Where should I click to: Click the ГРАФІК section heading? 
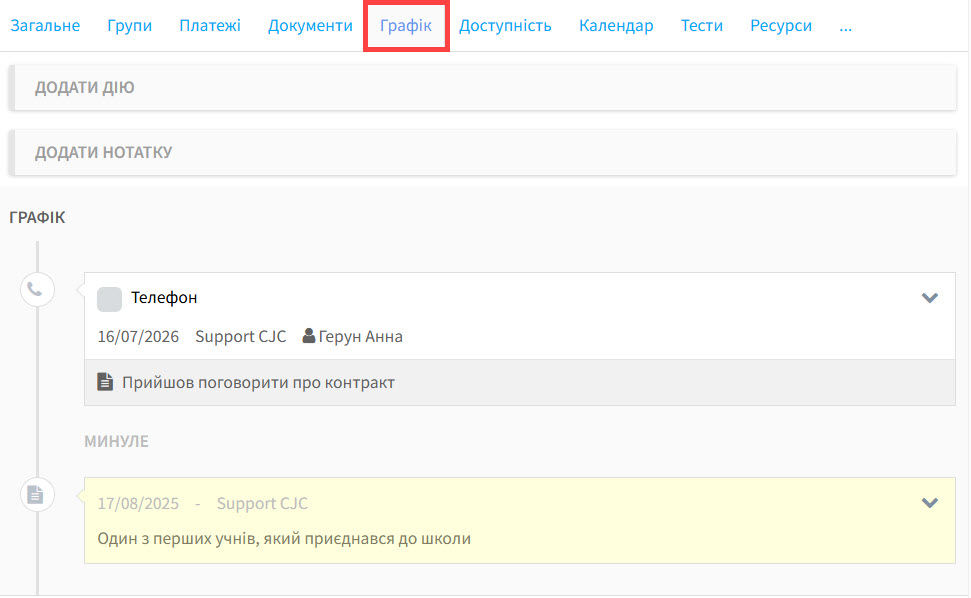click(x=37, y=217)
